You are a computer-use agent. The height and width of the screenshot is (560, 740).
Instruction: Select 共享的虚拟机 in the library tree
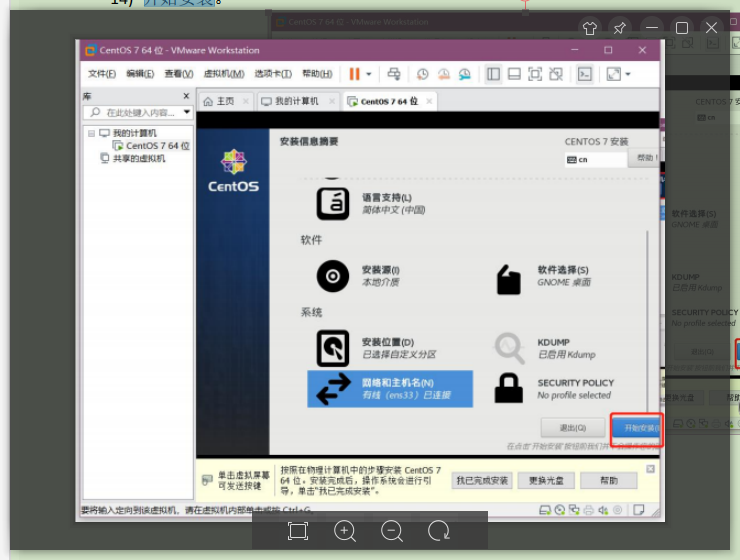coord(139,158)
